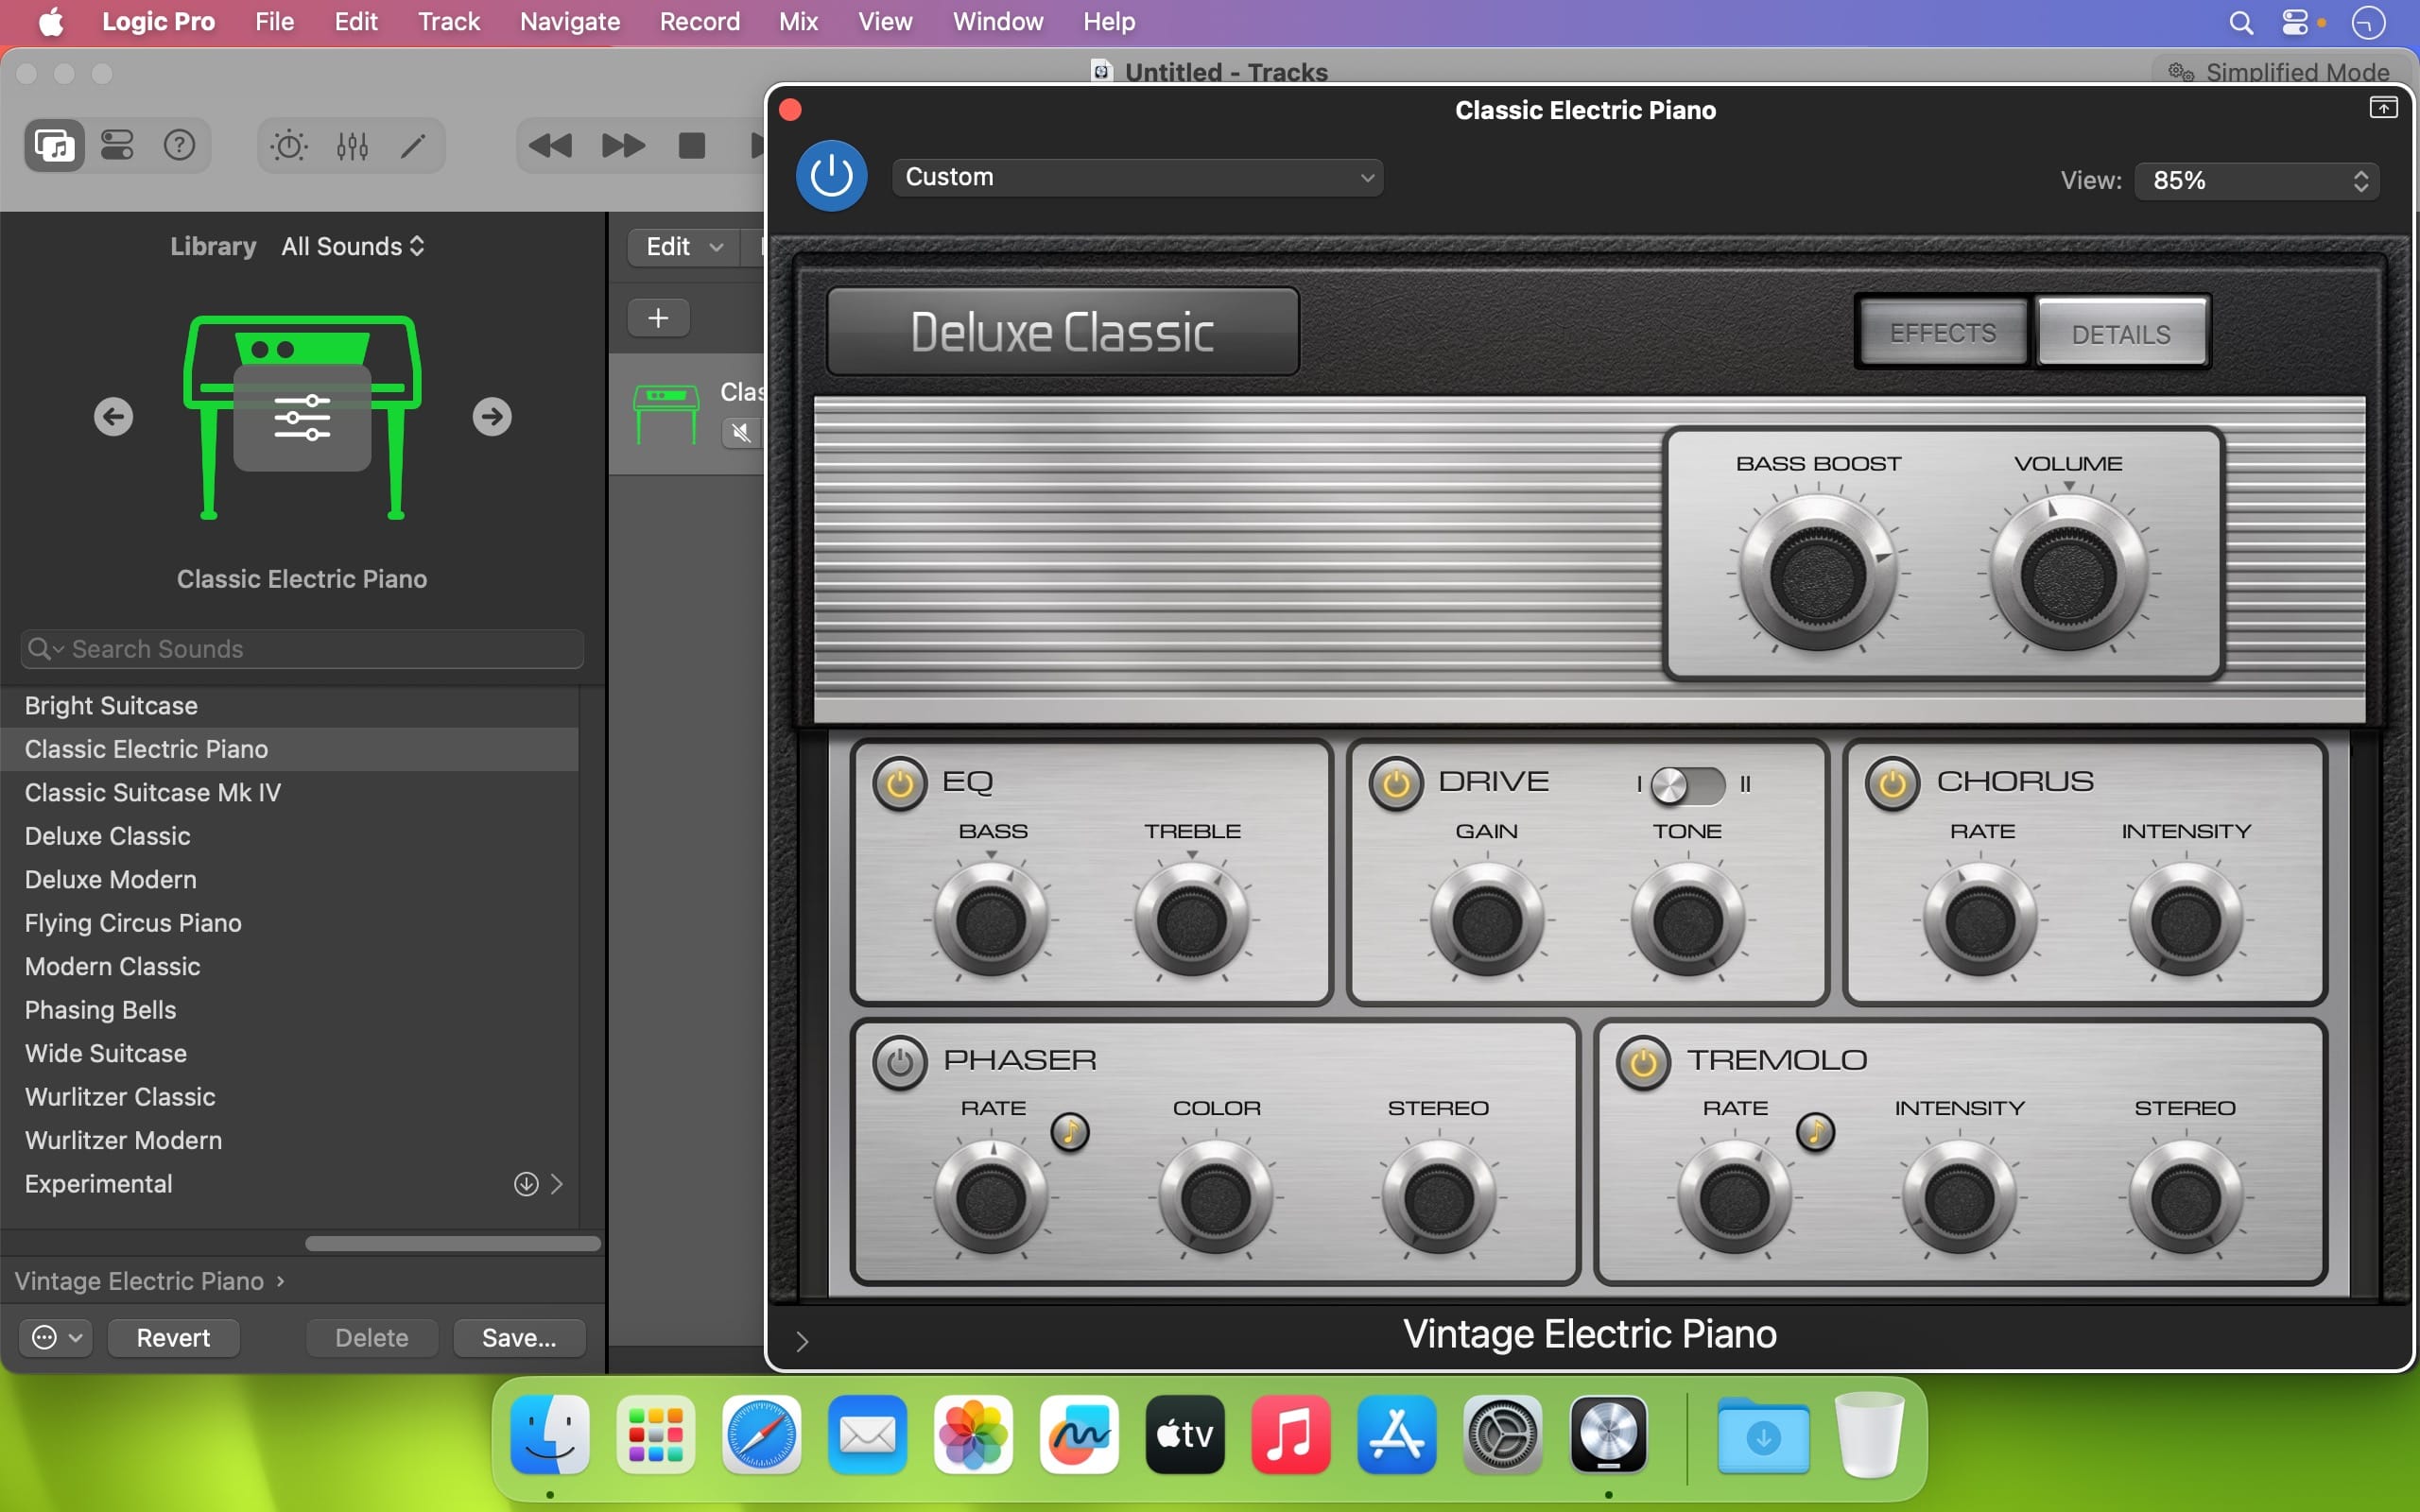Open the File menu
2420x1512 pixels.
[274, 22]
